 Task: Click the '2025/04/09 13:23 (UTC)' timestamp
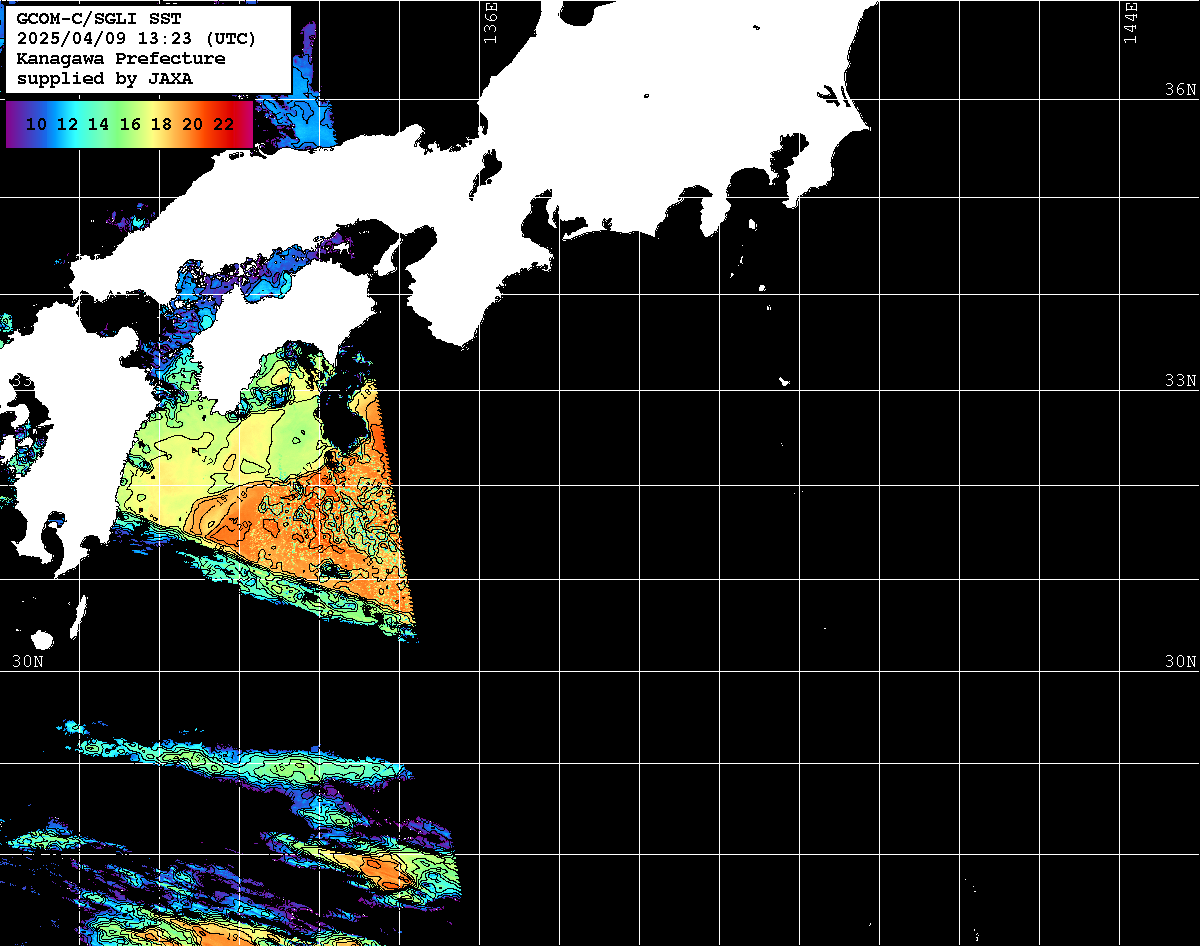[136, 39]
